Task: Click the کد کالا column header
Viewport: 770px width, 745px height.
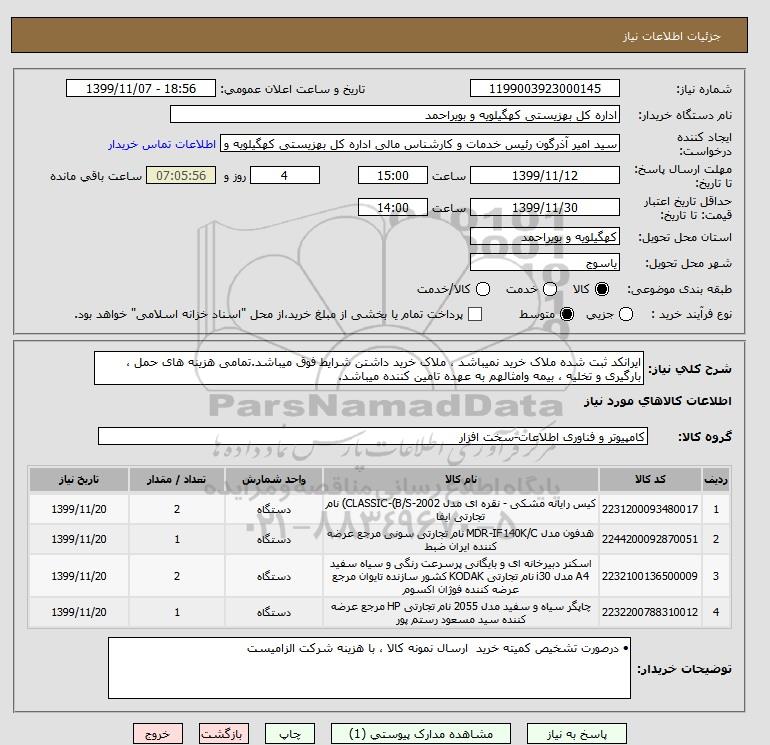Action: point(650,479)
